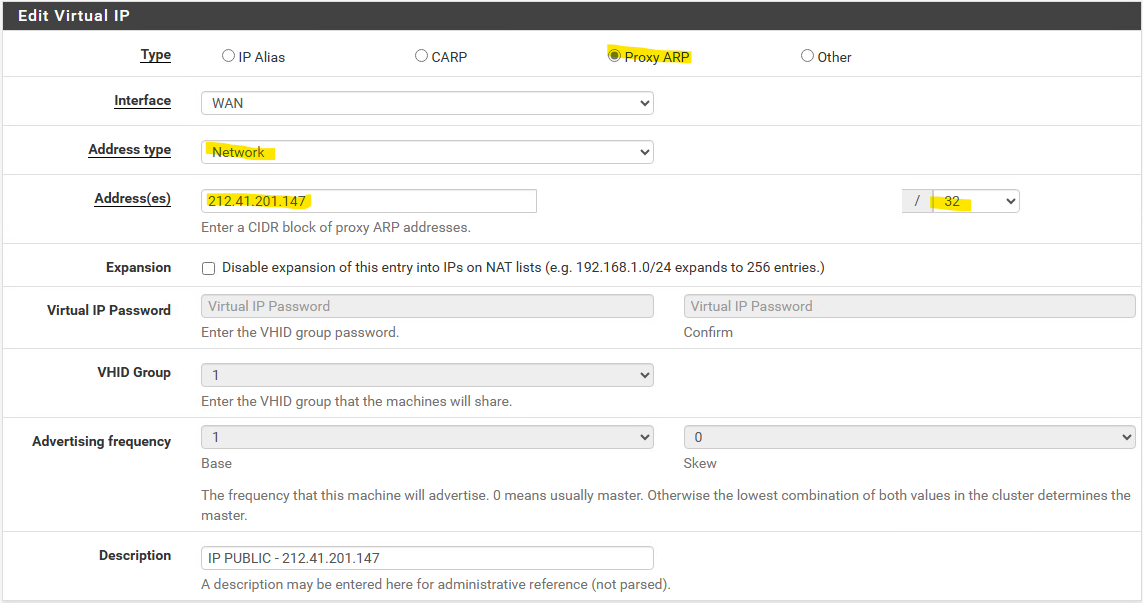Click the address field containing 212.41.201.147
The width and height of the screenshot is (1143, 603).
coord(368,201)
